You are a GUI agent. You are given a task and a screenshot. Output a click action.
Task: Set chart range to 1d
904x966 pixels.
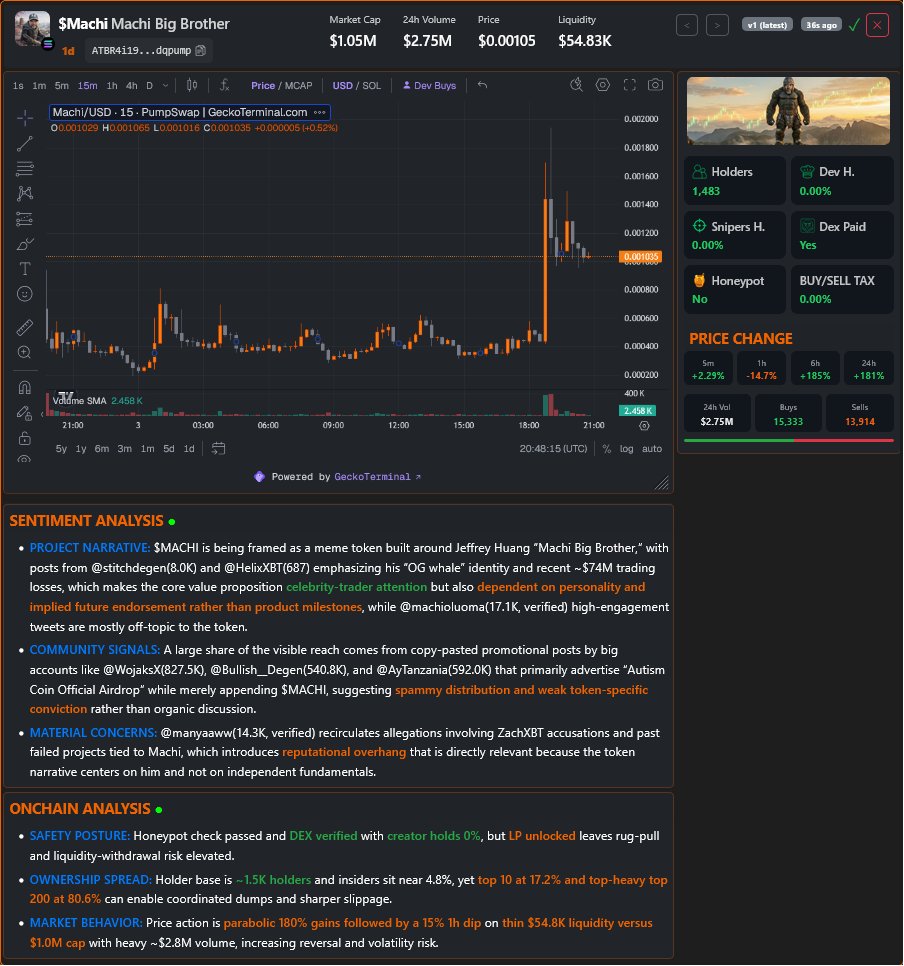pyautogui.click(x=189, y=448)
